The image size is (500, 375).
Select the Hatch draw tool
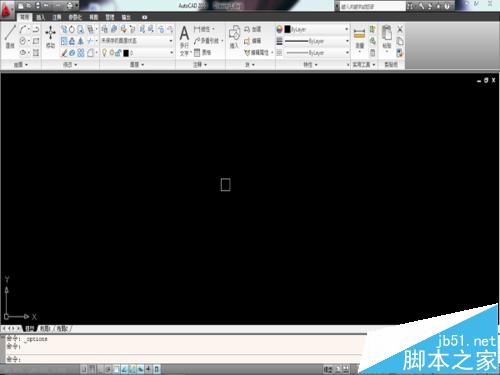[36, 52]
